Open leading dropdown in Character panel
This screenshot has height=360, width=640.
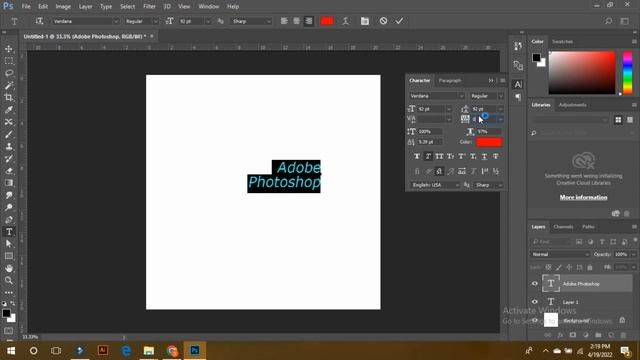click(500, 109)
